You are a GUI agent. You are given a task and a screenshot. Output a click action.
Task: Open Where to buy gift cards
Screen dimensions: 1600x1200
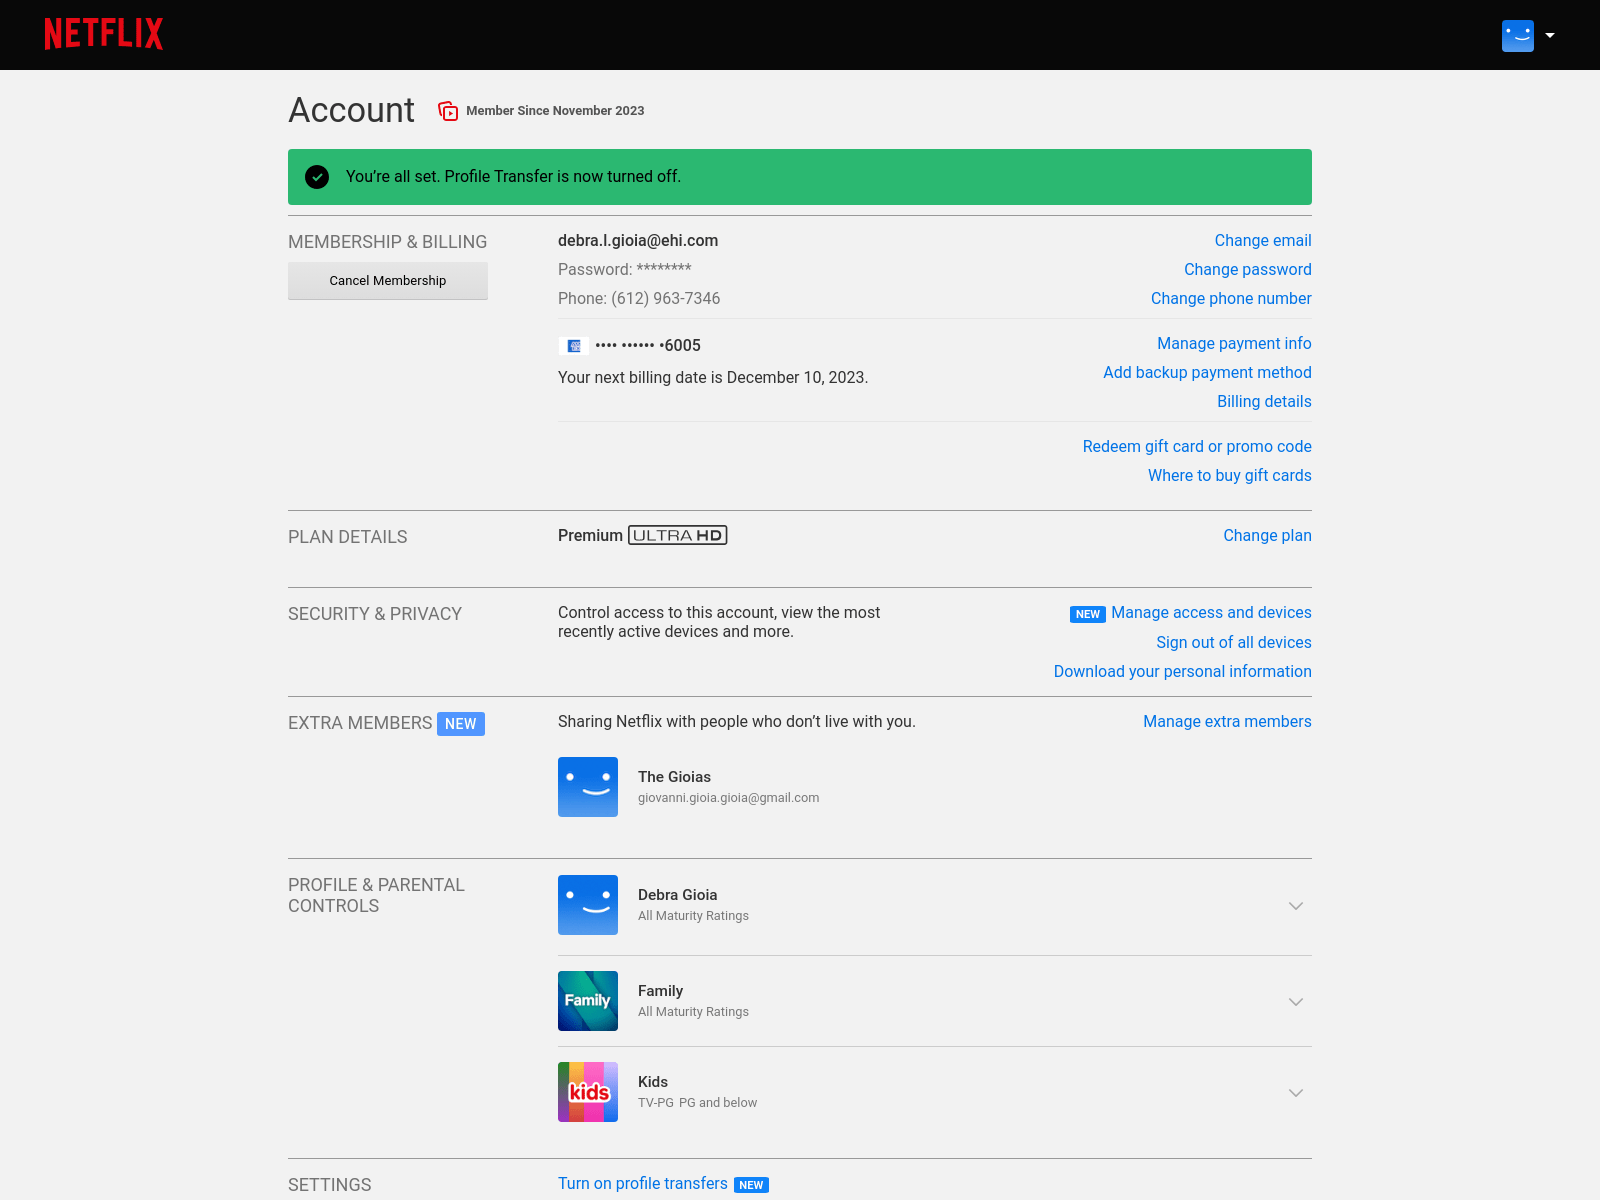(1230, 475)
